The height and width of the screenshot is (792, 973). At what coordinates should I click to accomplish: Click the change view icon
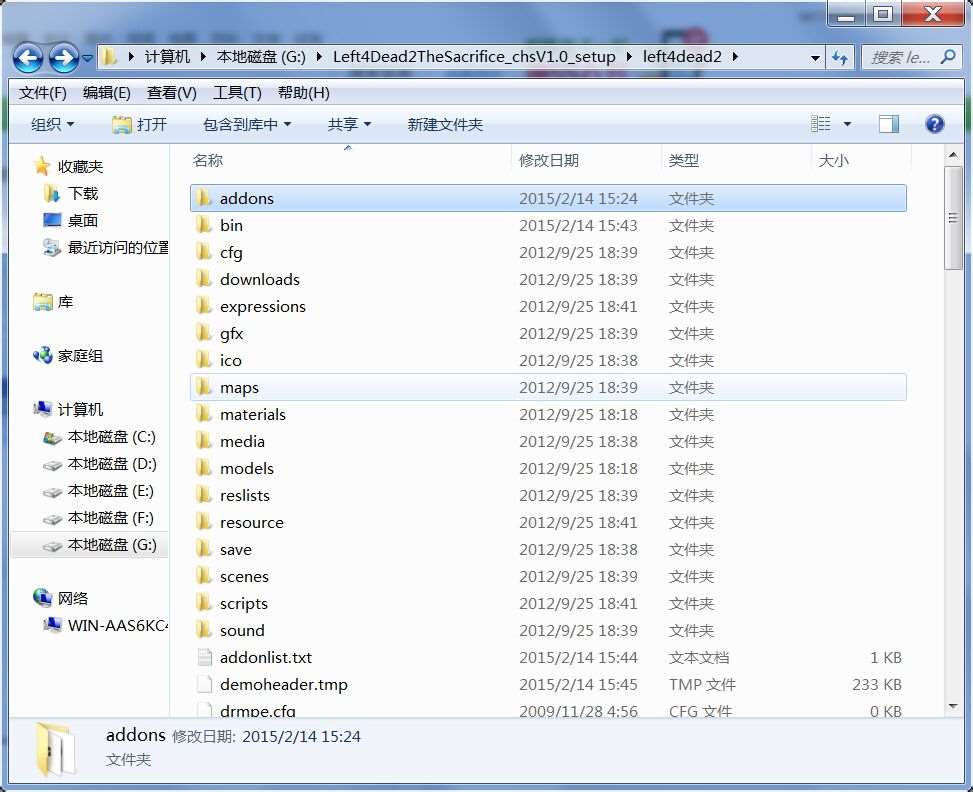[820, 124]
